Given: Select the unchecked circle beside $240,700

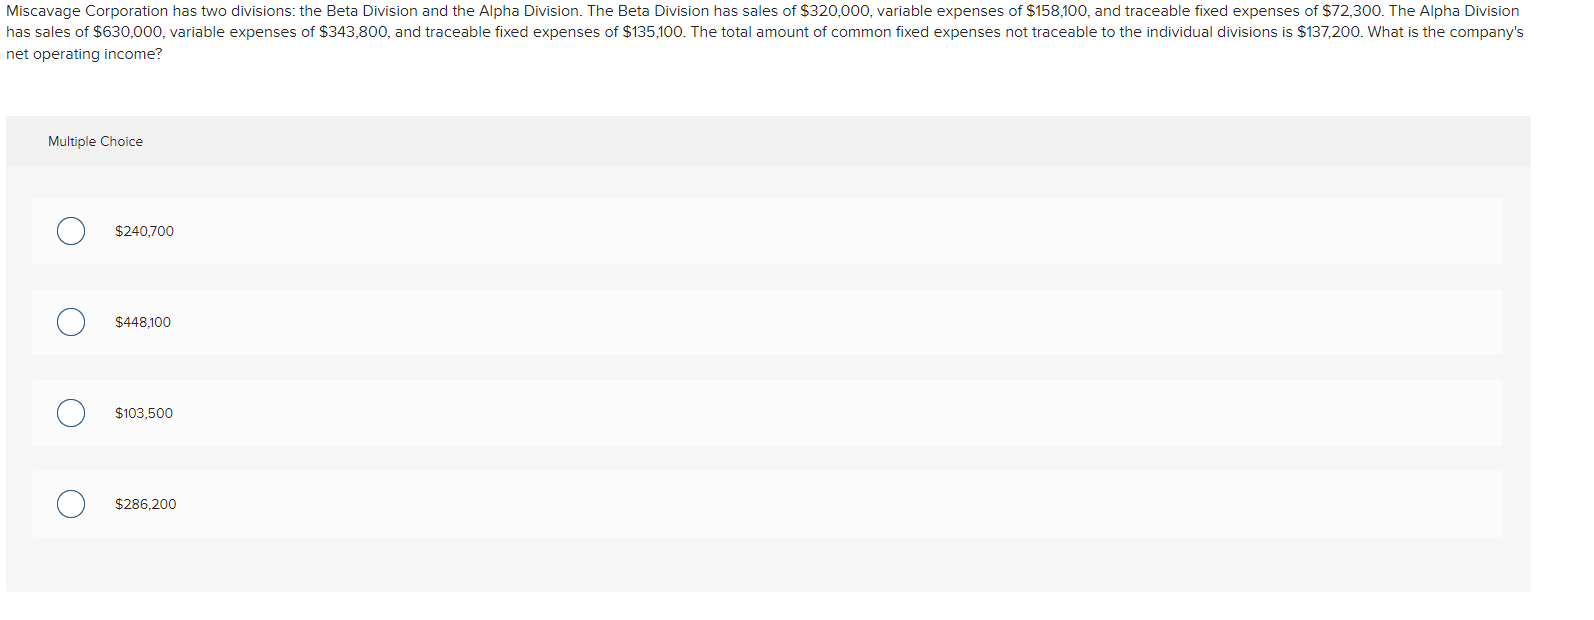Looking at the screenshot, I should click(70, 231).
